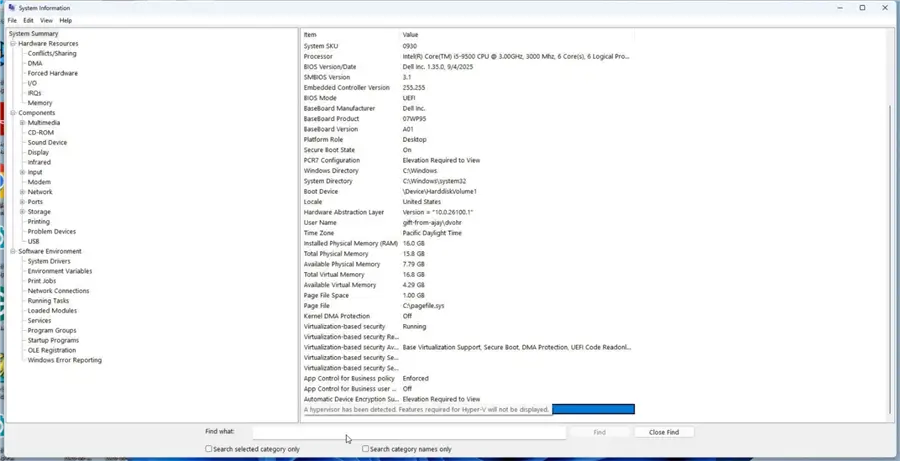Select the Infrared tree item
The height and width of the screenshot is (461, 900).
click(x=39, y=162)
